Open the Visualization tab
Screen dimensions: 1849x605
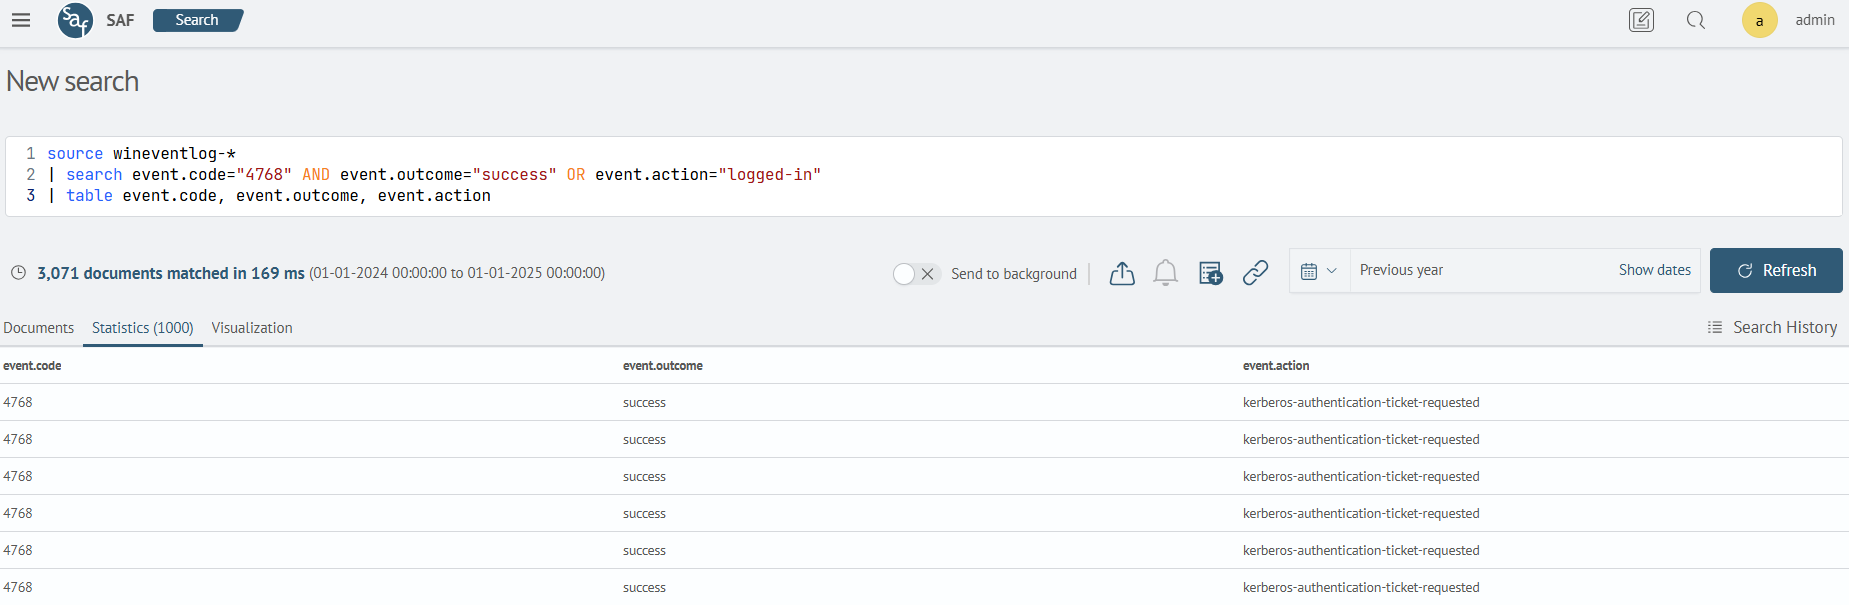coord(252,328)
